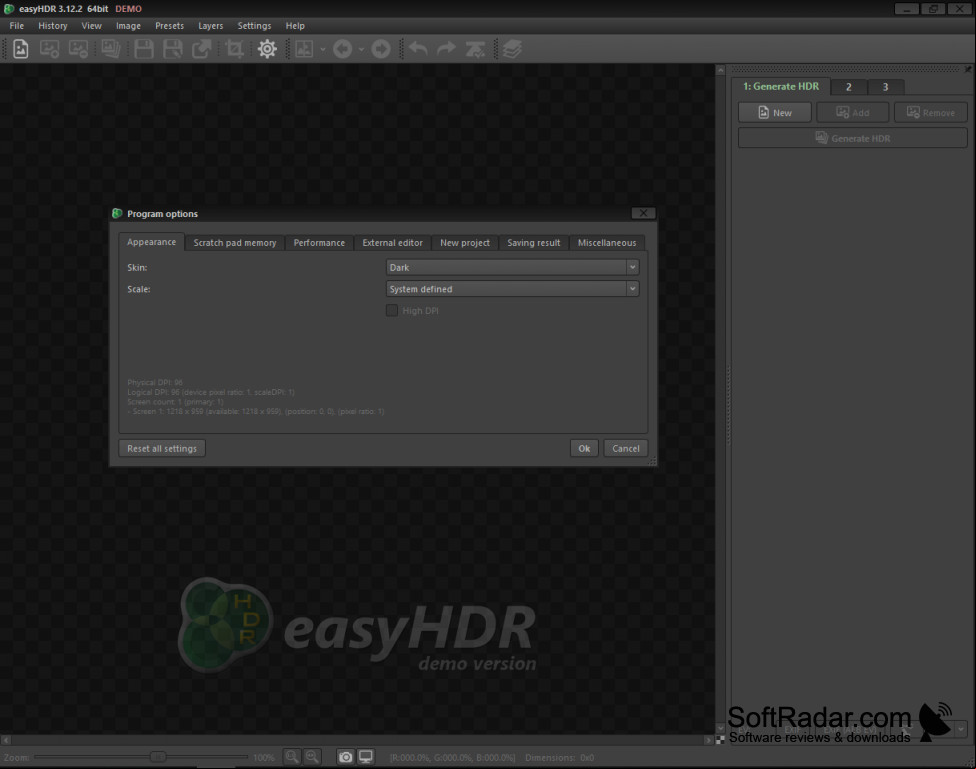The width and height of the screenshot is (976, 769).
Task: Switch to the Appearance tab
Action: pos(151,242)
